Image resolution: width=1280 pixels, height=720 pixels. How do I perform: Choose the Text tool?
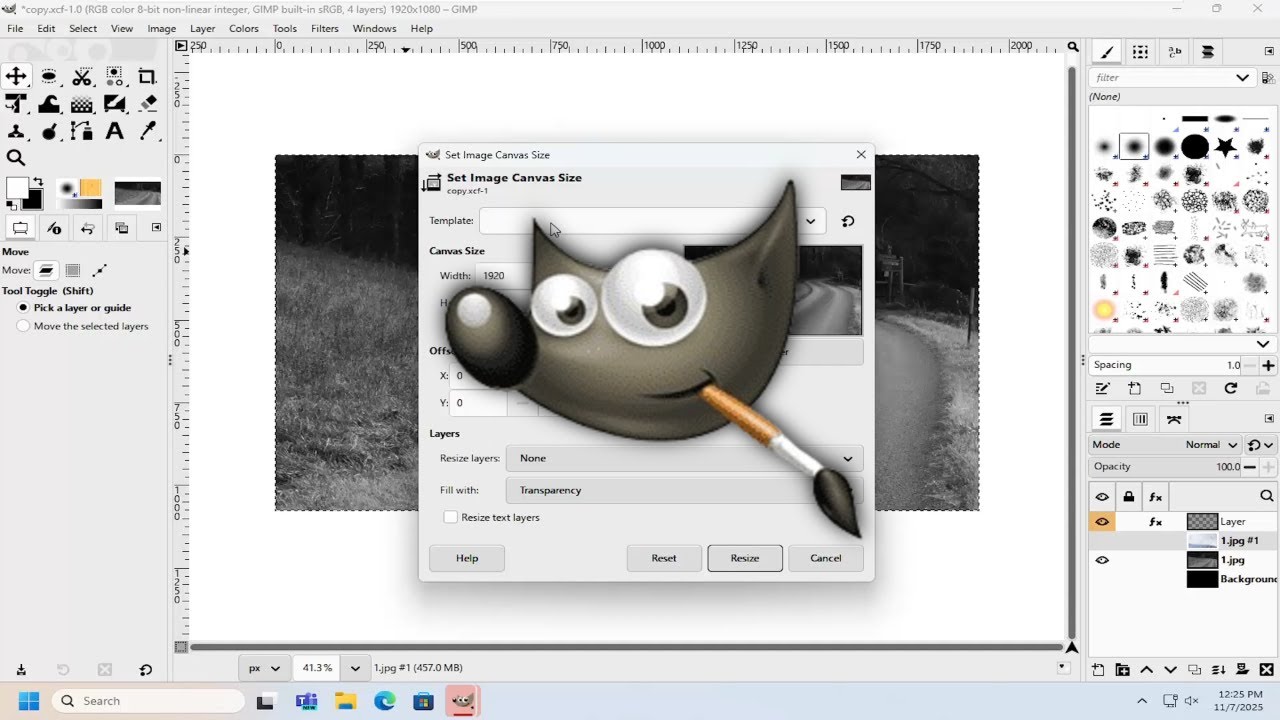(114, 131)
